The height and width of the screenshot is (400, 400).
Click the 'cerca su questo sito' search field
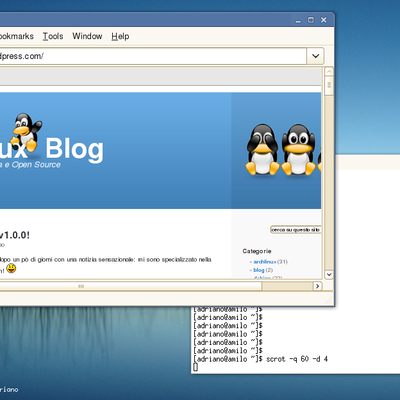295,230
